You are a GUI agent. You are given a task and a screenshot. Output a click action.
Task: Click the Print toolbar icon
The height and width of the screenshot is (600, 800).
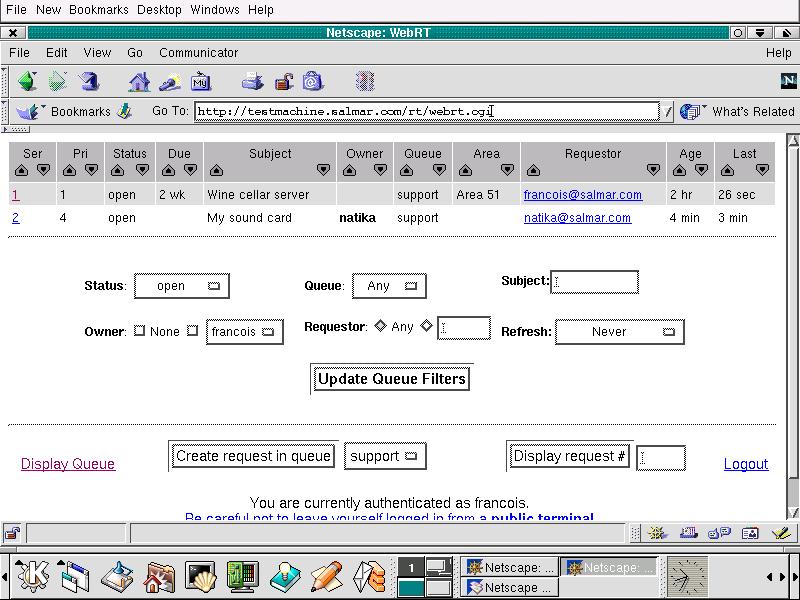[x=253, y=81]
